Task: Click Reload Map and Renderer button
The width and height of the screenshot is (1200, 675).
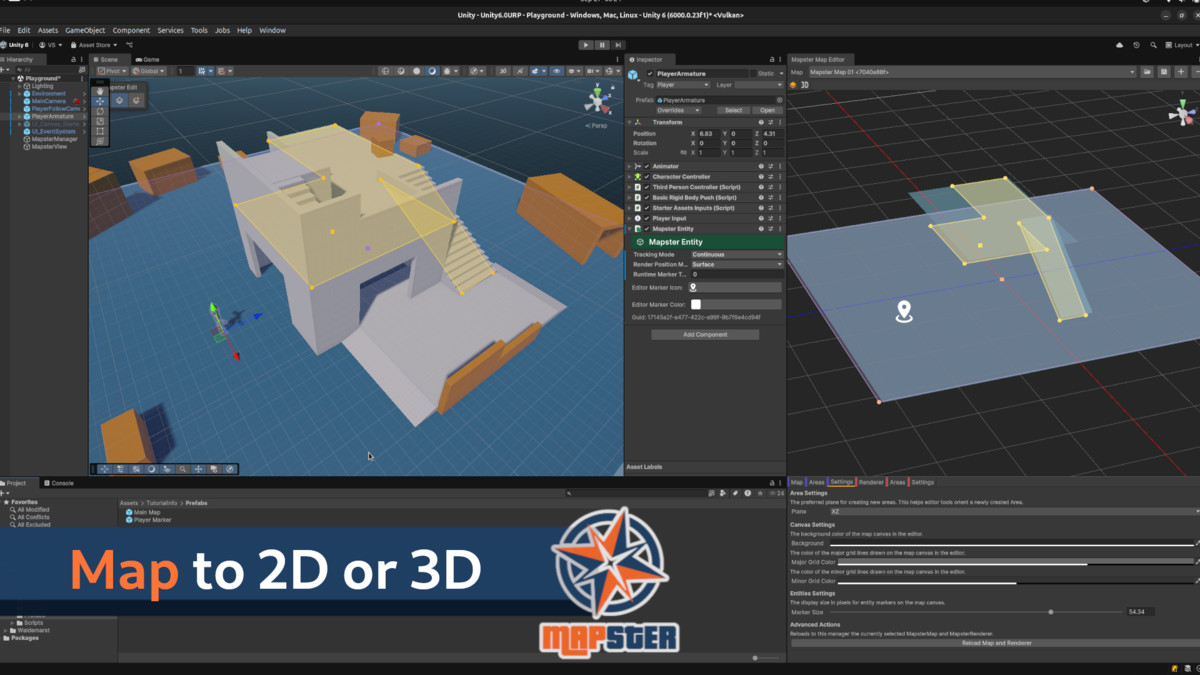Action: point(996,643)
